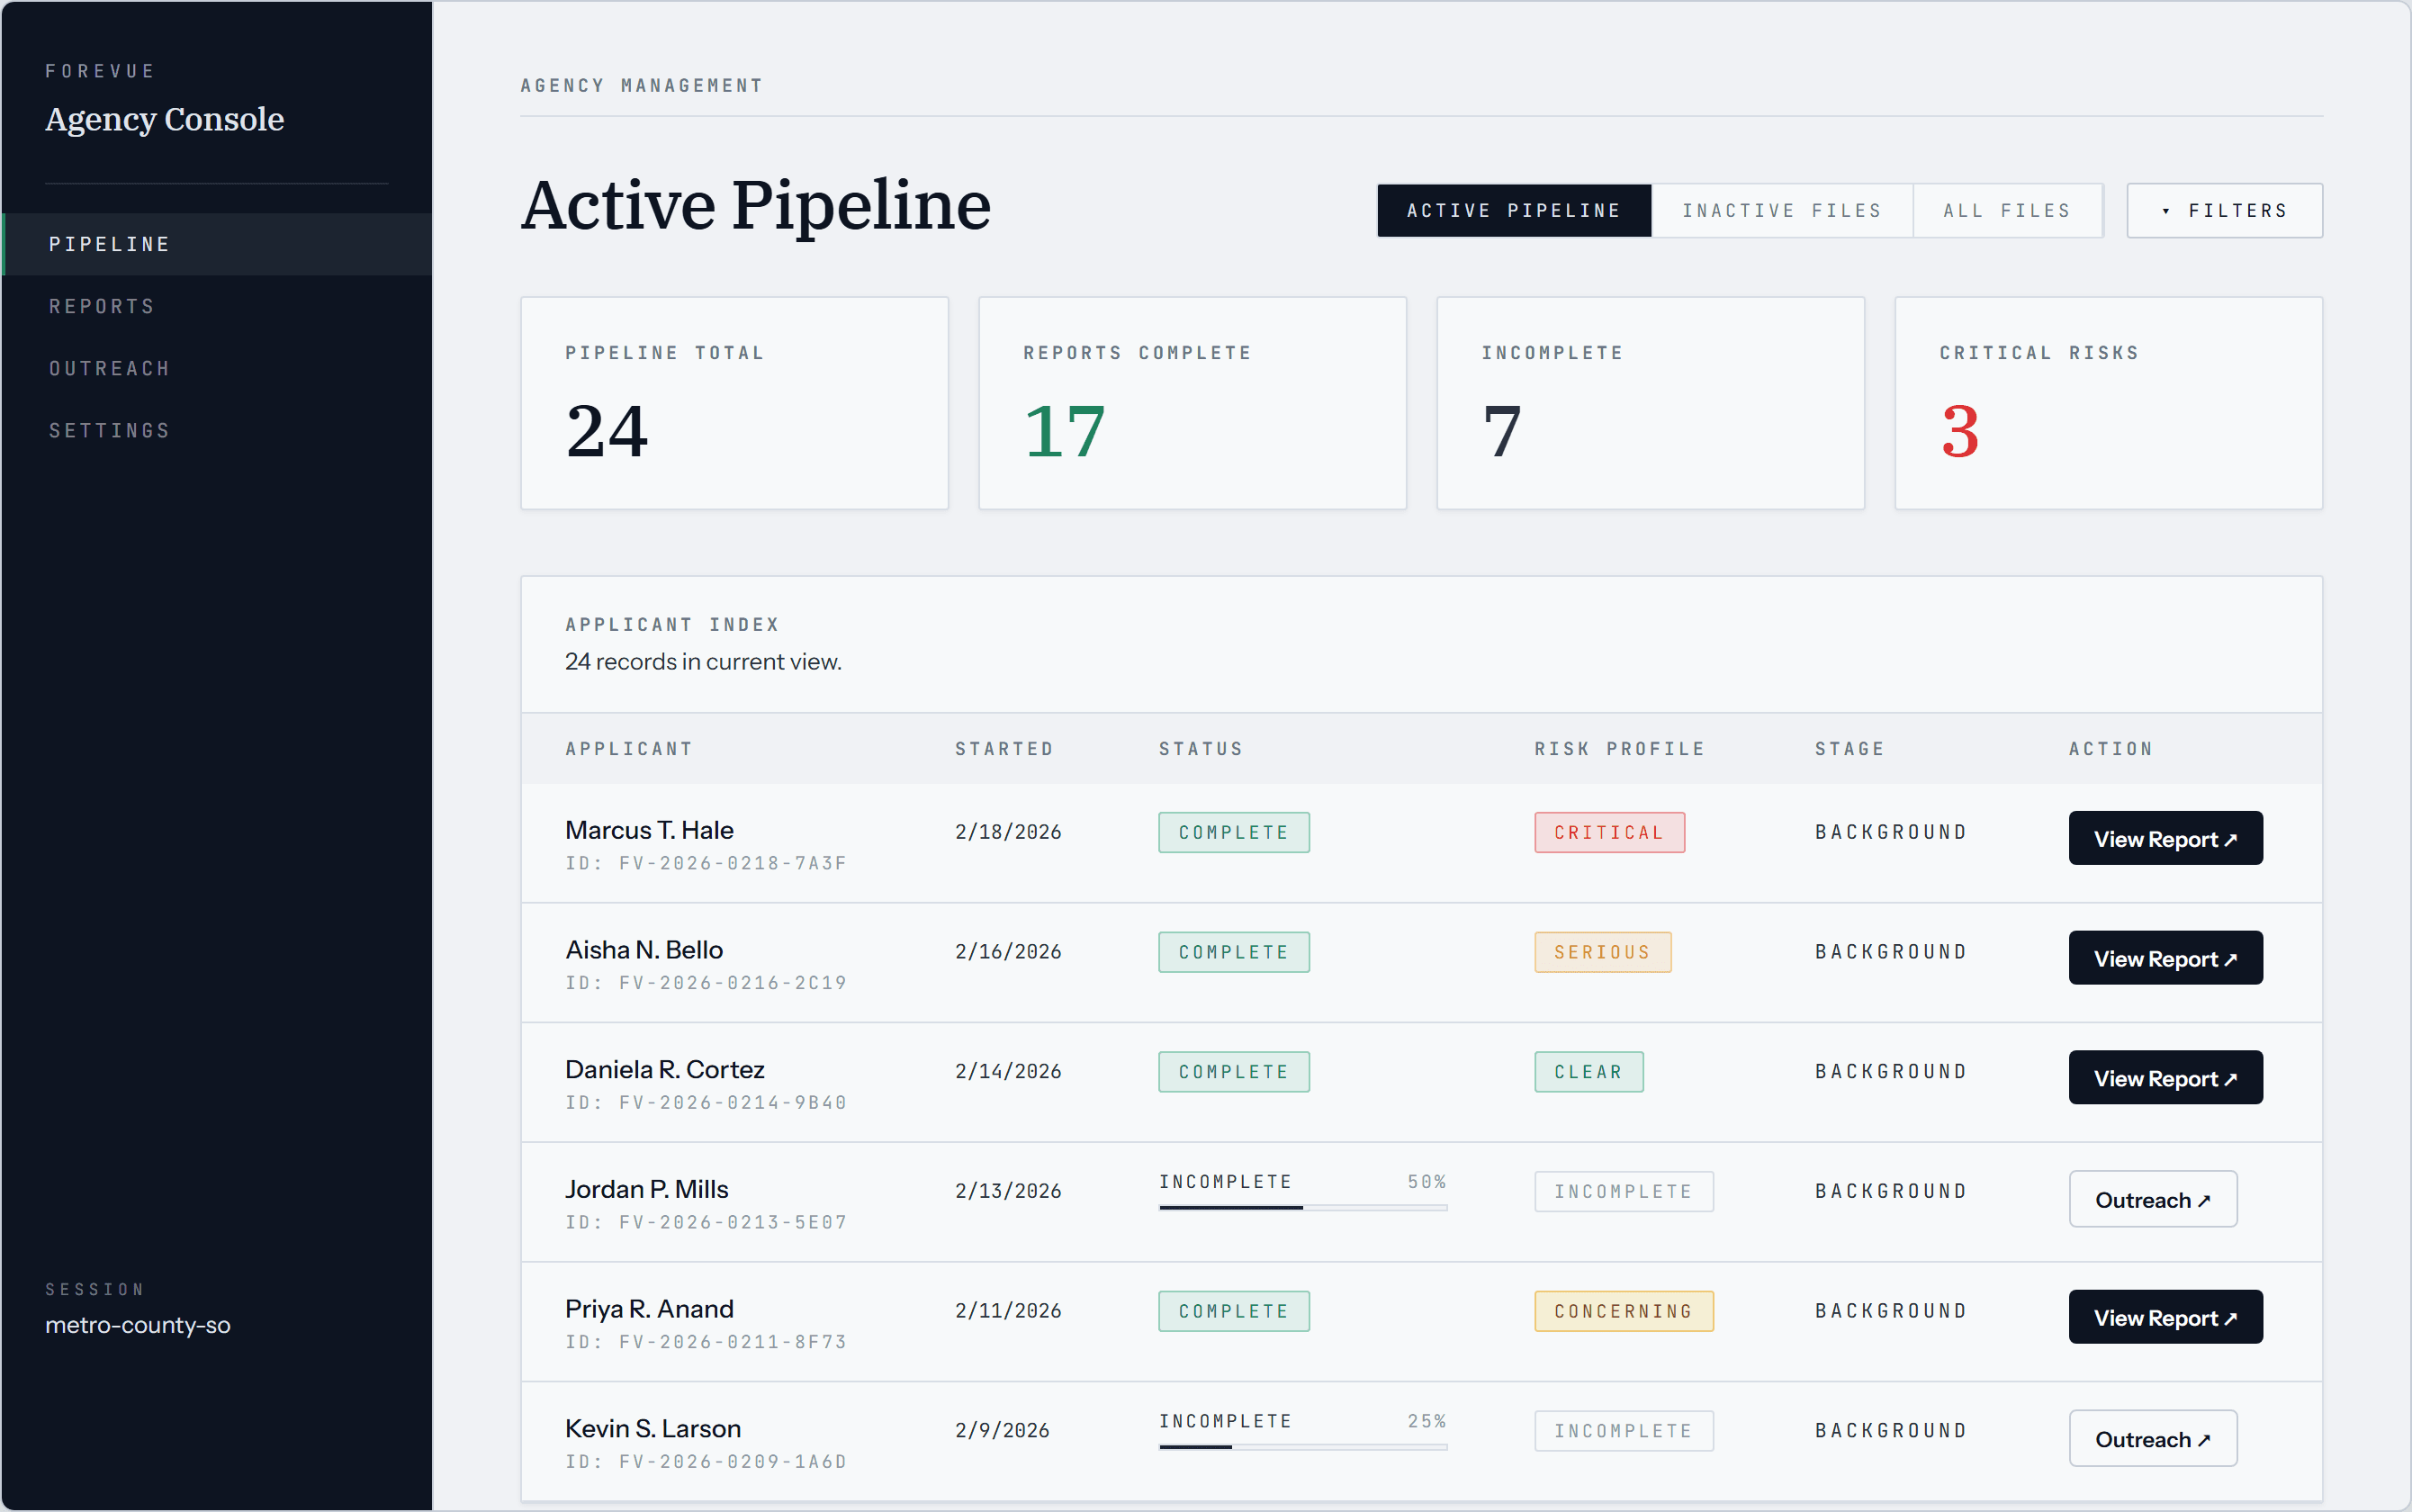Click ID FV-2026-0211-8F73
The image size is (2412, 1512).
[706, 1342]
